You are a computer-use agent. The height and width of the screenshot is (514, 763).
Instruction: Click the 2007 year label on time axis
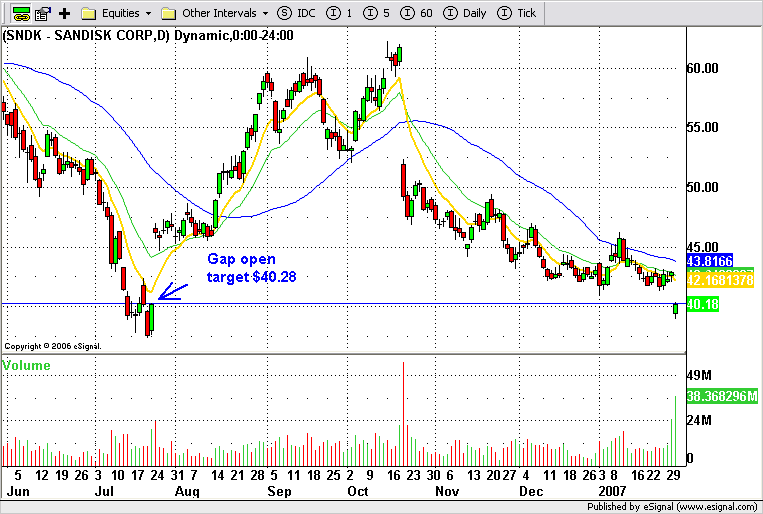coord(613,492)
